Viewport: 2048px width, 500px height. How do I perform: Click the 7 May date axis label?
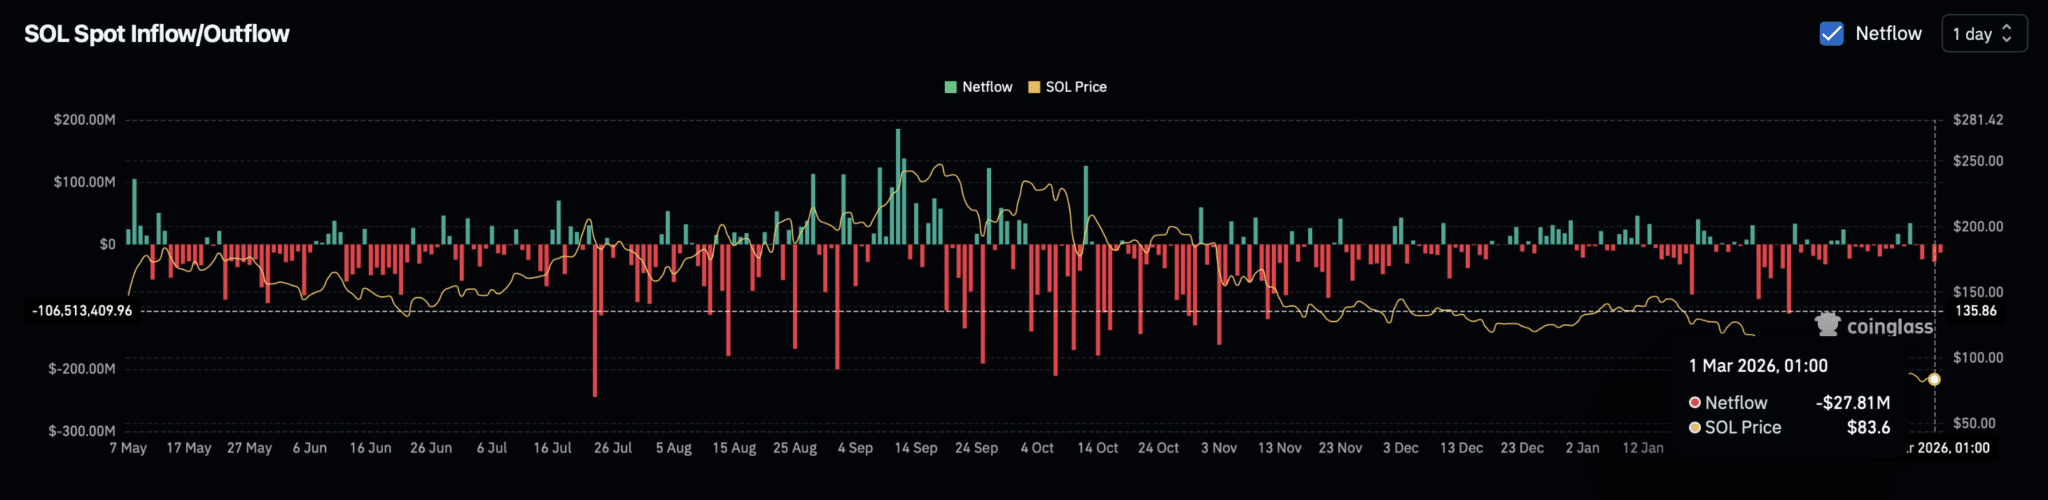click(x=128, y=448)
